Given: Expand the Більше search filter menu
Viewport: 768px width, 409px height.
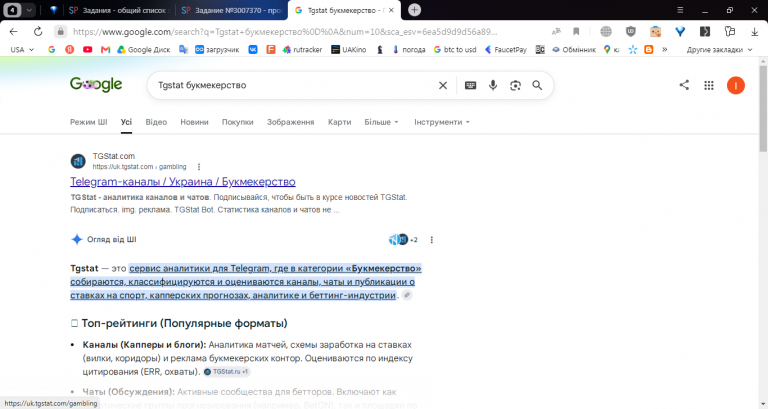Looking at the screenshot, I should coord(381,122).
